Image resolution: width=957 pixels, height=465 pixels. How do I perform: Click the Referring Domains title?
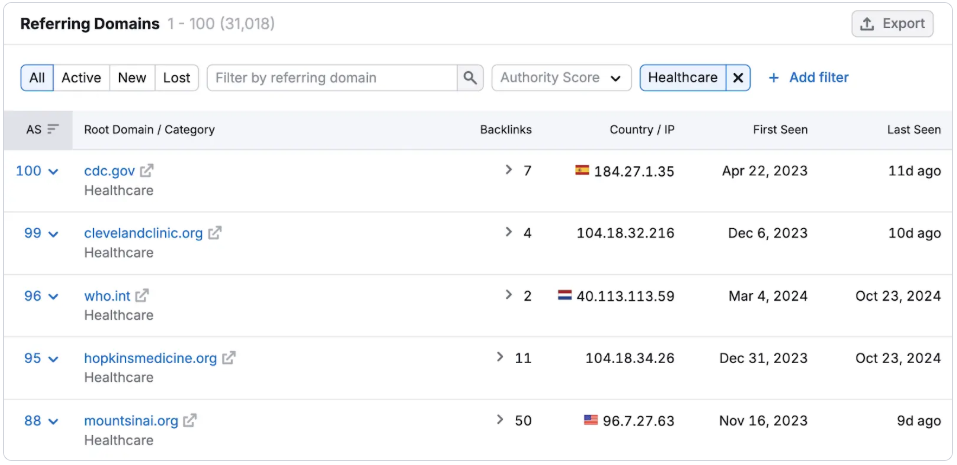90,24
